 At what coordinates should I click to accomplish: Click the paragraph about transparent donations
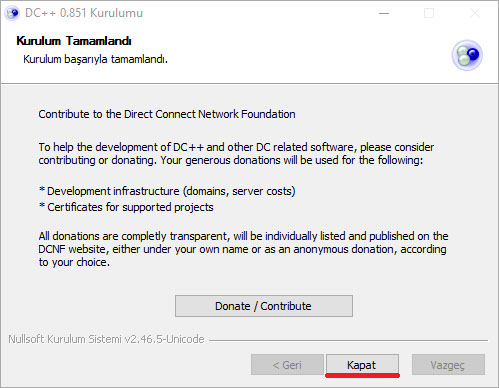(243, 249)
